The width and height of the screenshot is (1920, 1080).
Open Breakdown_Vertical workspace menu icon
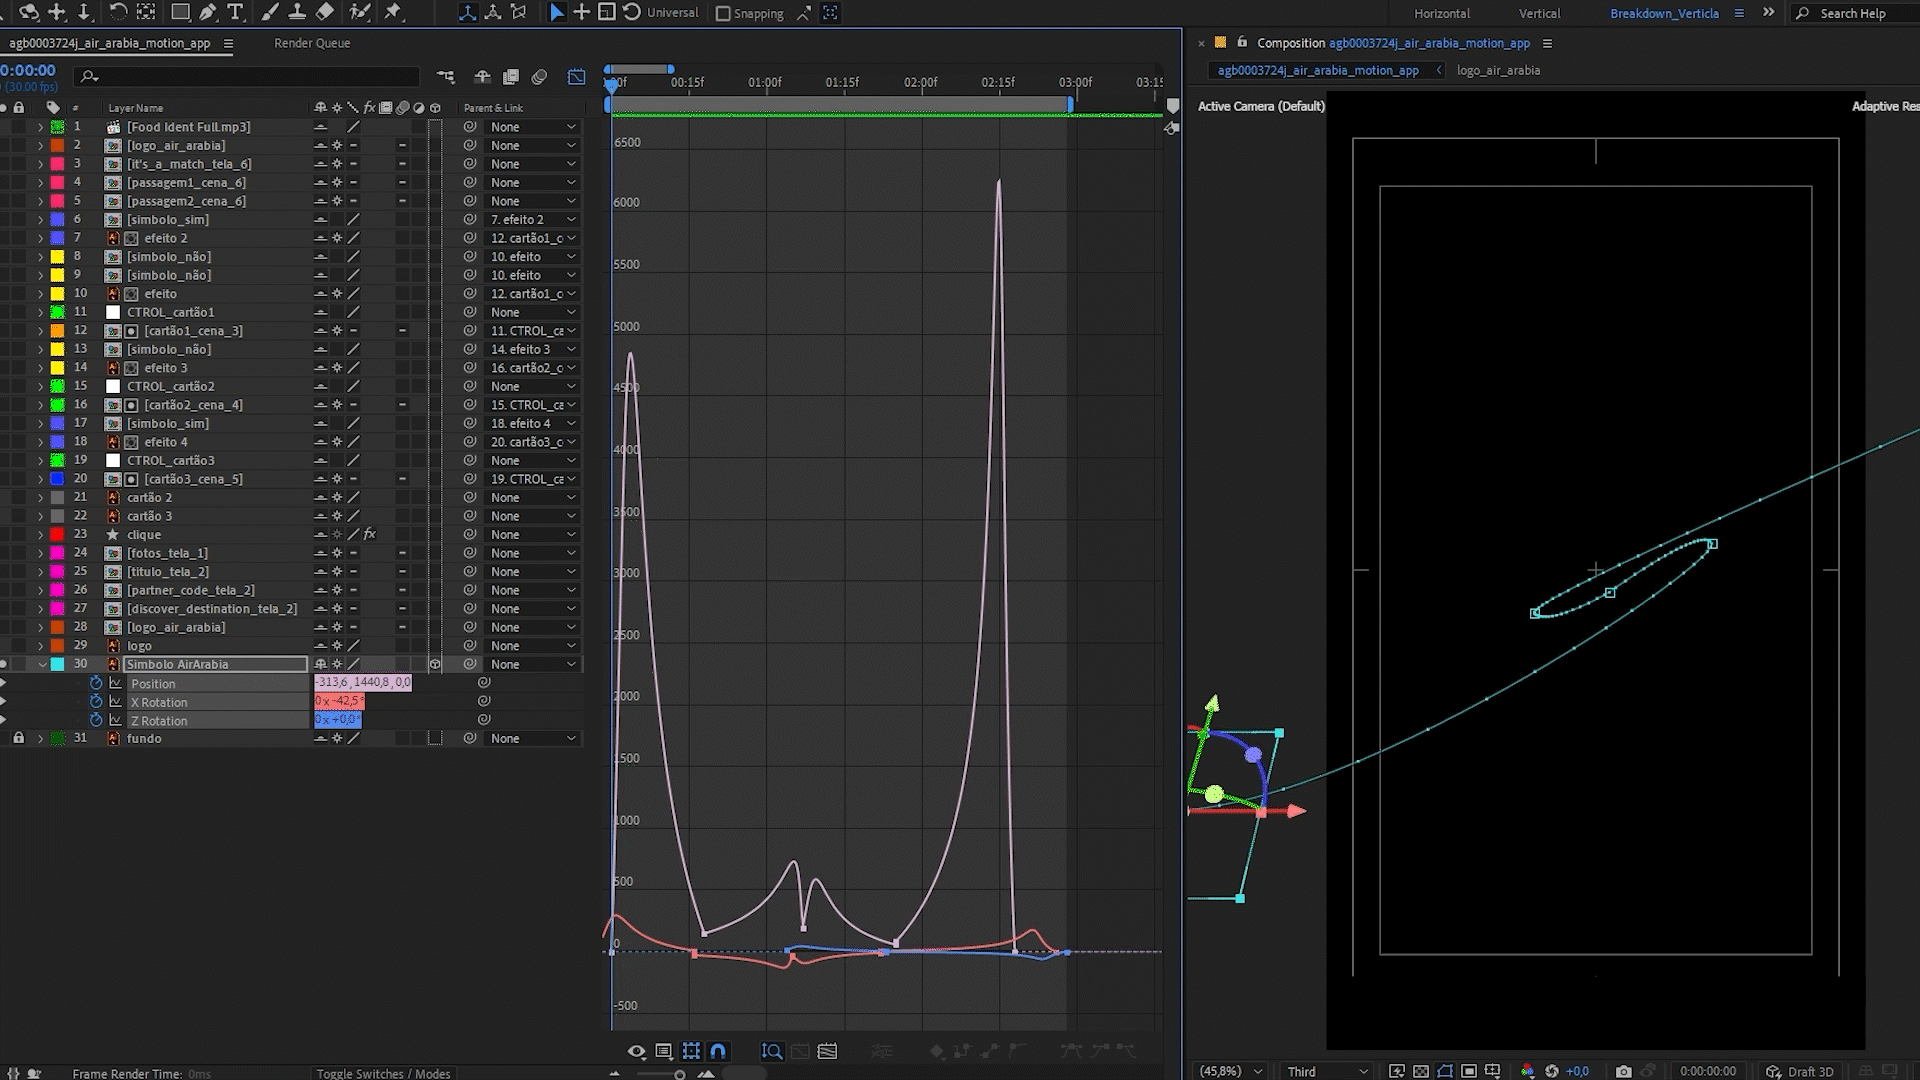pyautogui.click(x=1739, y=13)
